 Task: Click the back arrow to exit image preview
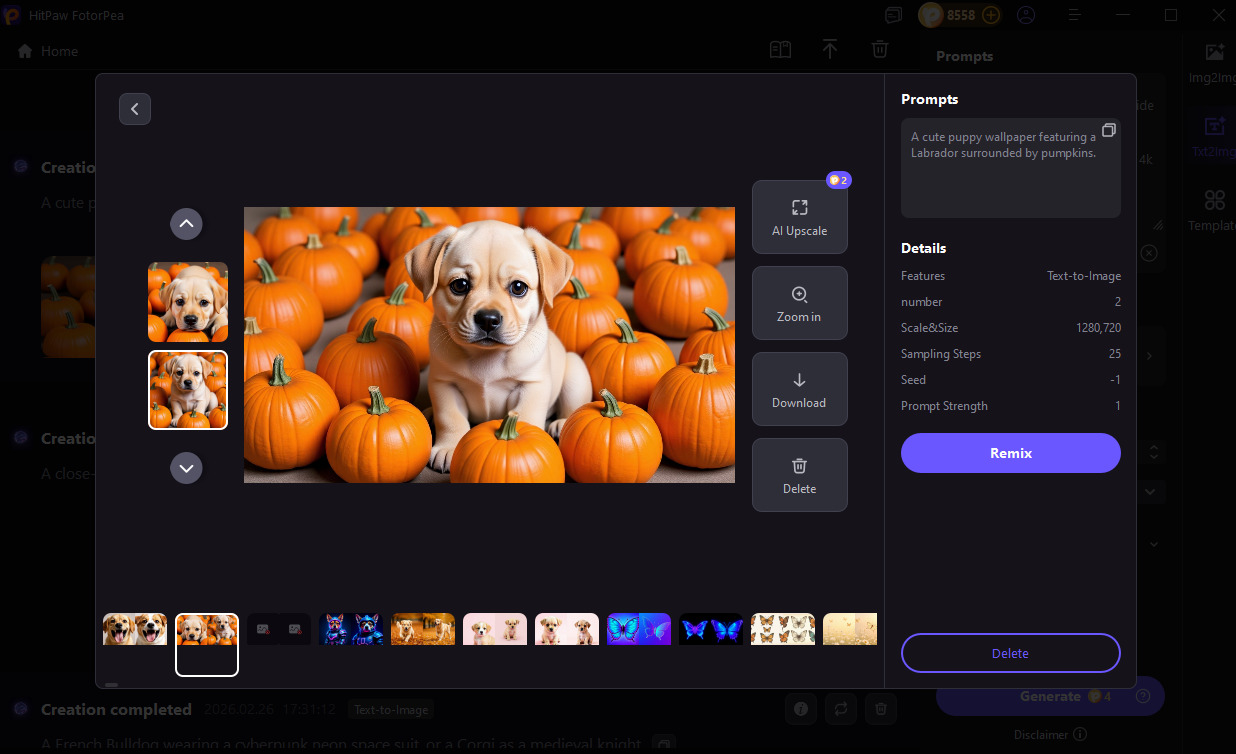click(135, 108)
